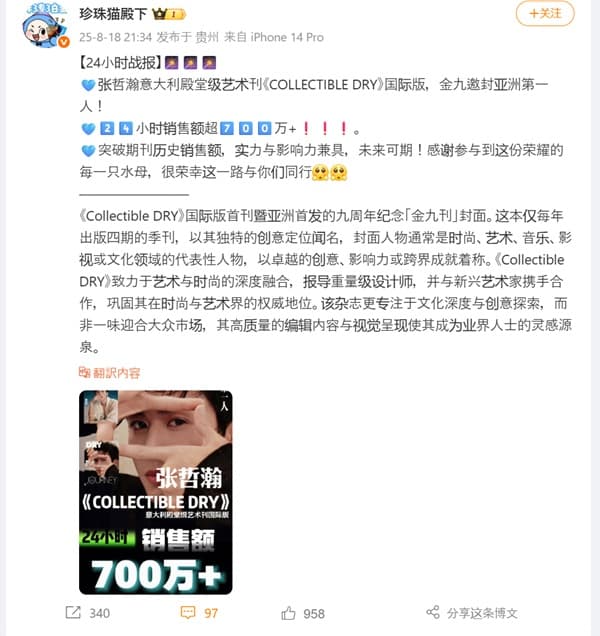Viewport: 600px width, 636px height.
Task: Open the 珍珠猫殿下 profile avatar
Action: tap(45, 25)
